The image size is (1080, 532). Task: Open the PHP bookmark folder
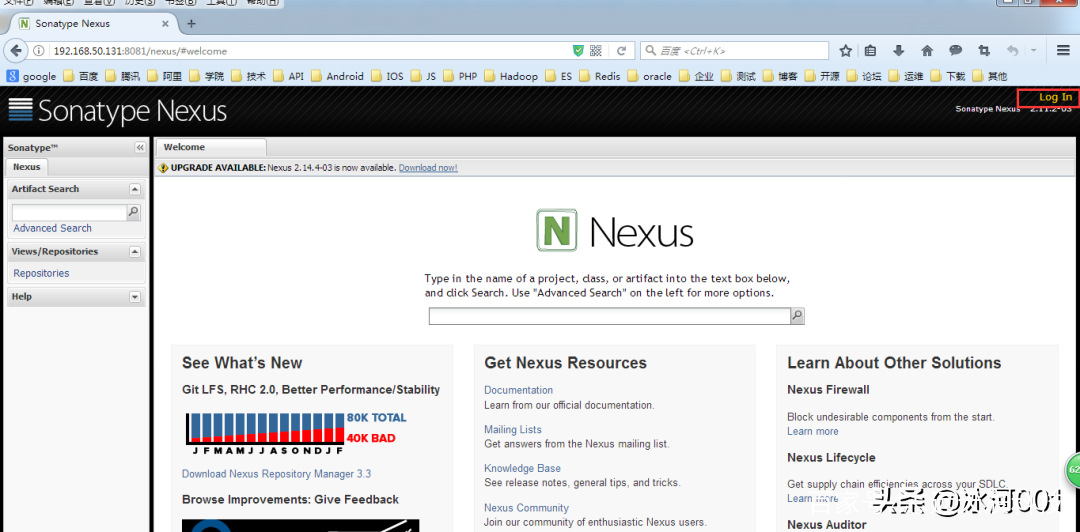[459, 76]
